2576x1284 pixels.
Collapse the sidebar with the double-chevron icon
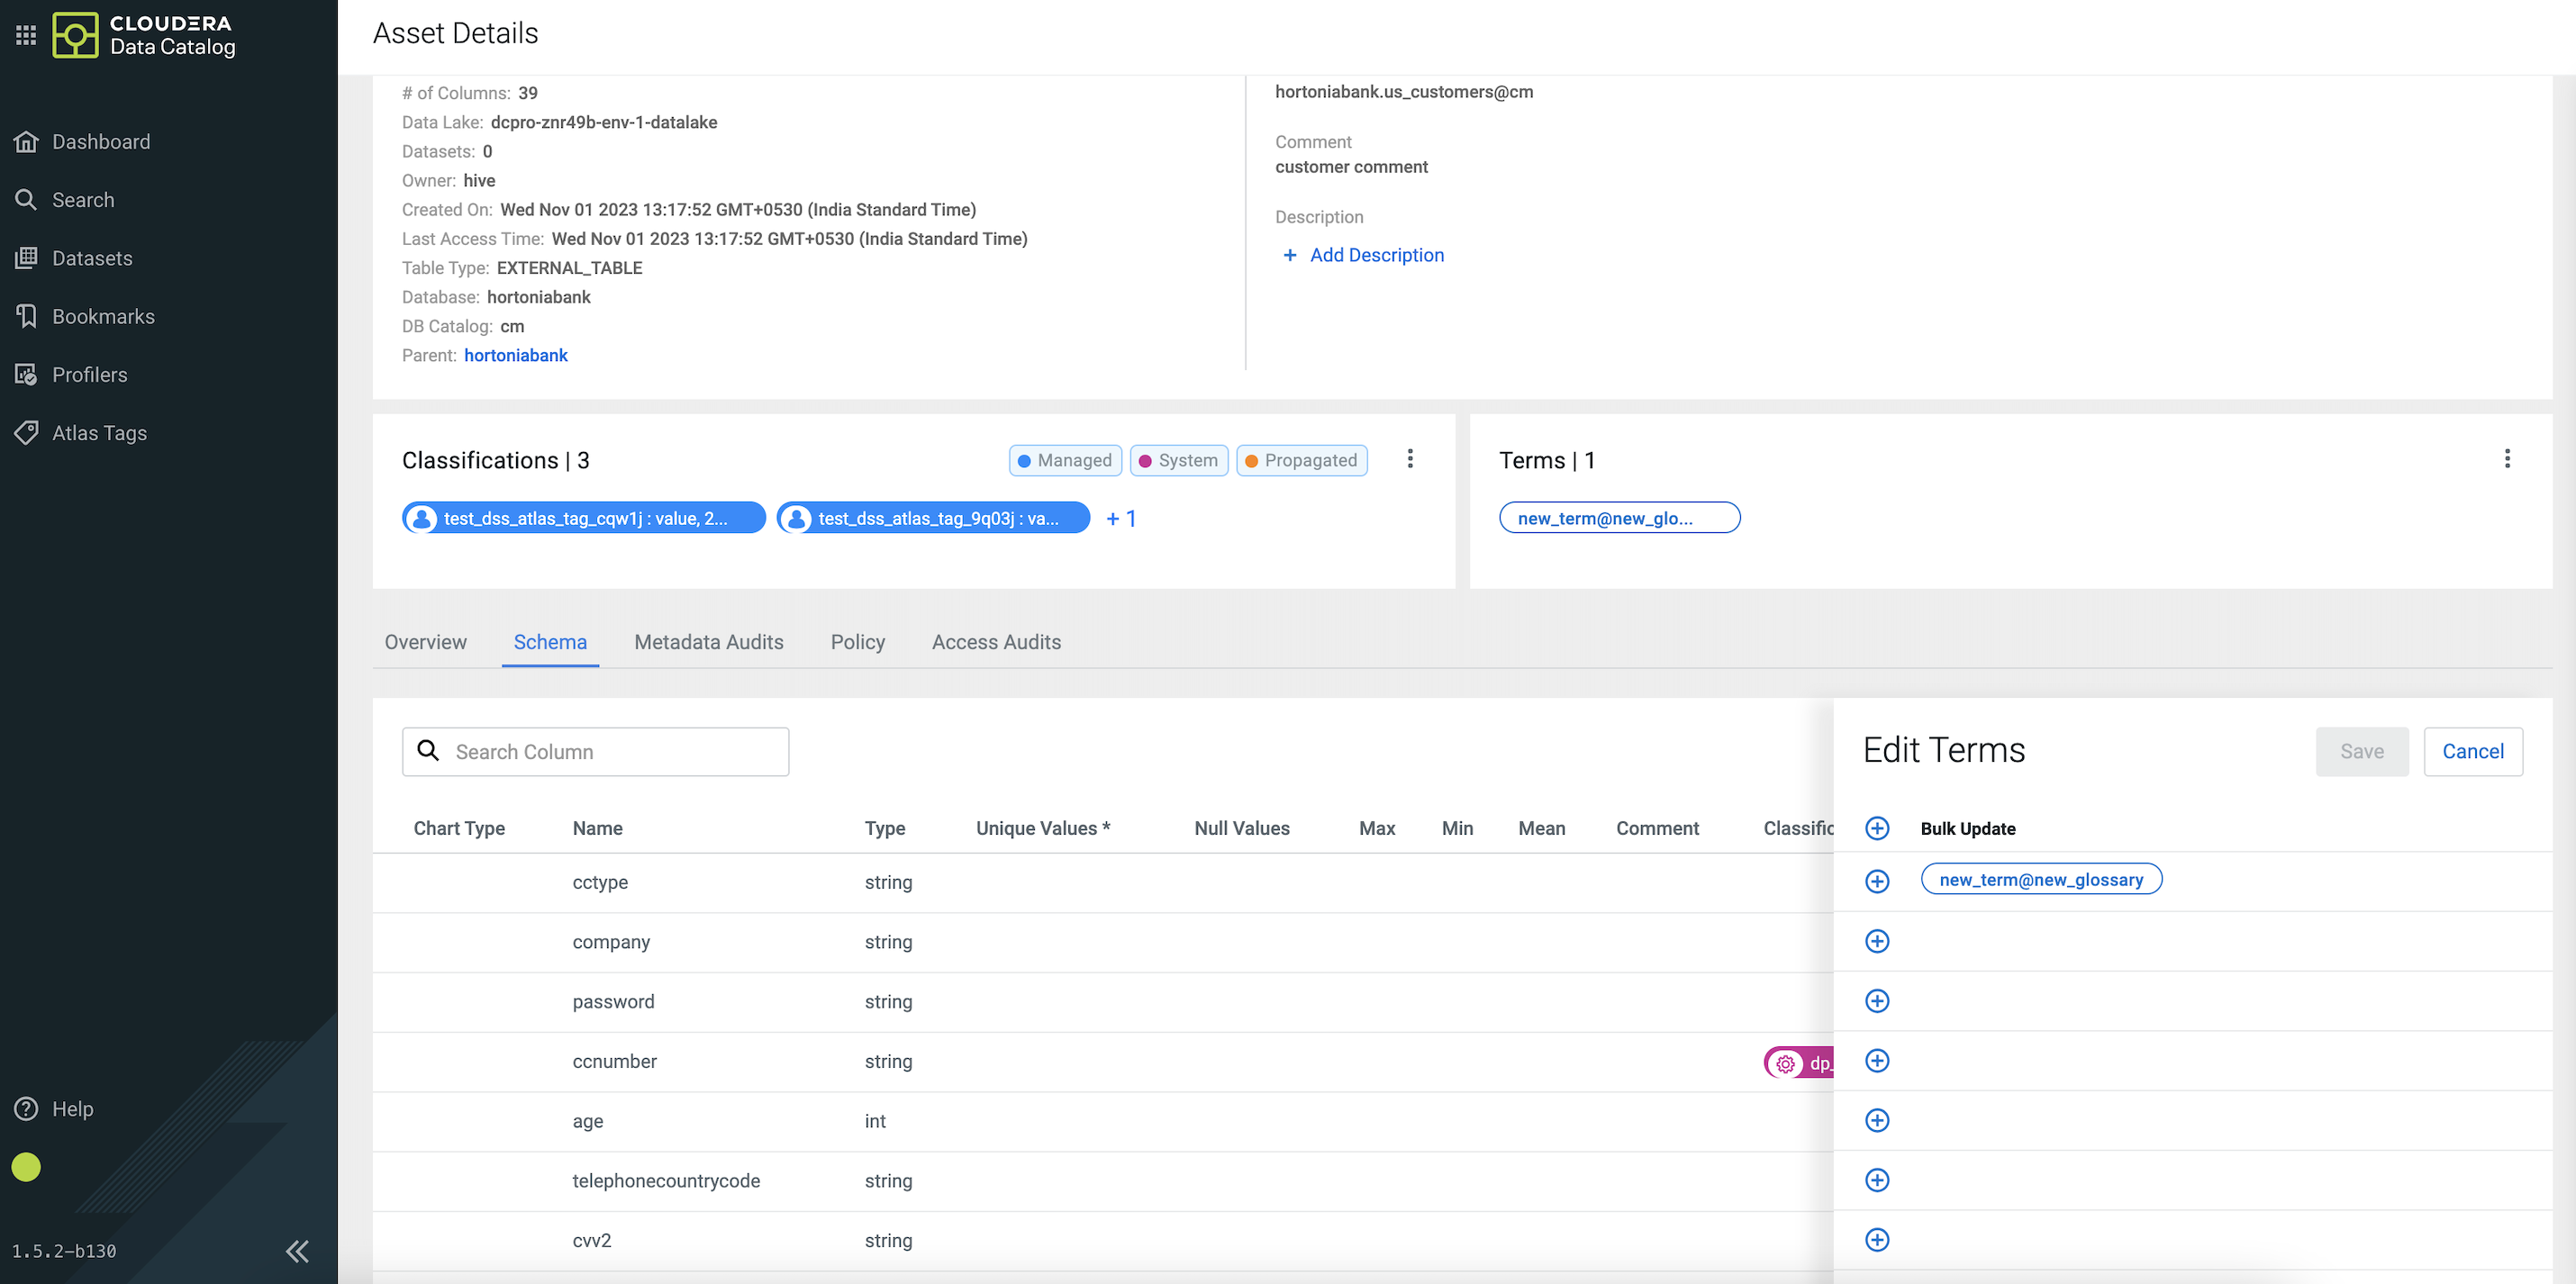pos(297,1251)
